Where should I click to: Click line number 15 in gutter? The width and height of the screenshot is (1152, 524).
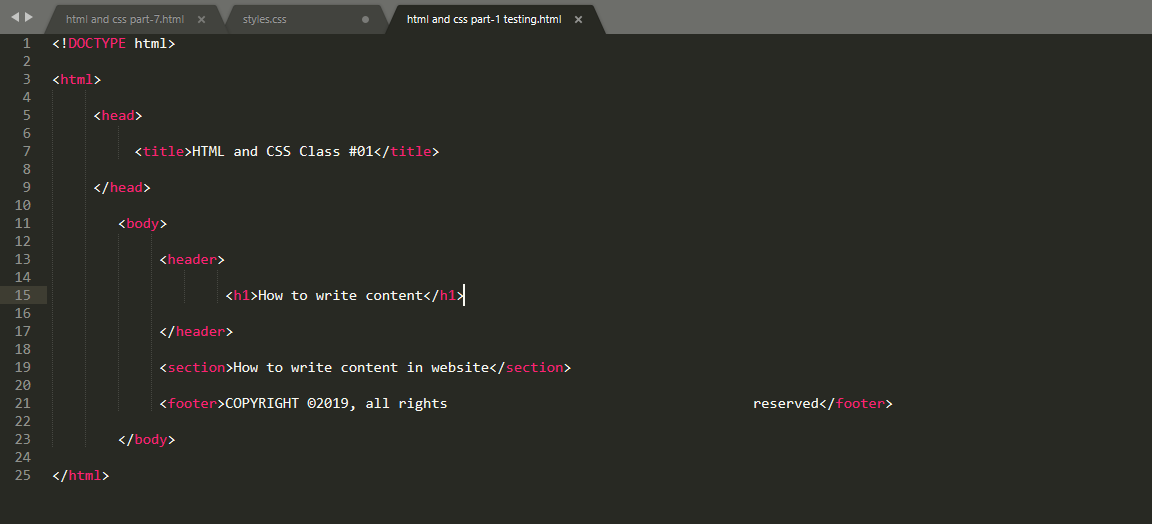pyautogui.click(x=22, y=295)
